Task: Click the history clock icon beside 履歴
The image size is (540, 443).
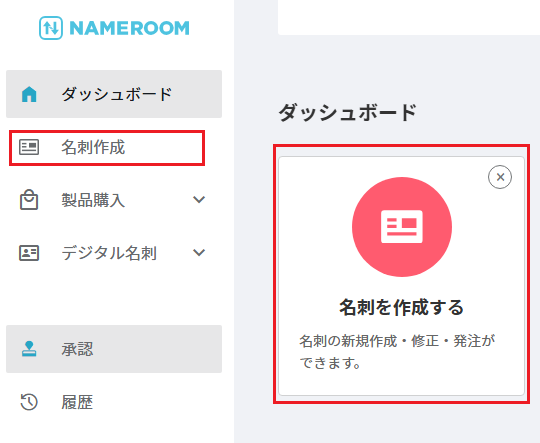Action: [x=29, y=402]
